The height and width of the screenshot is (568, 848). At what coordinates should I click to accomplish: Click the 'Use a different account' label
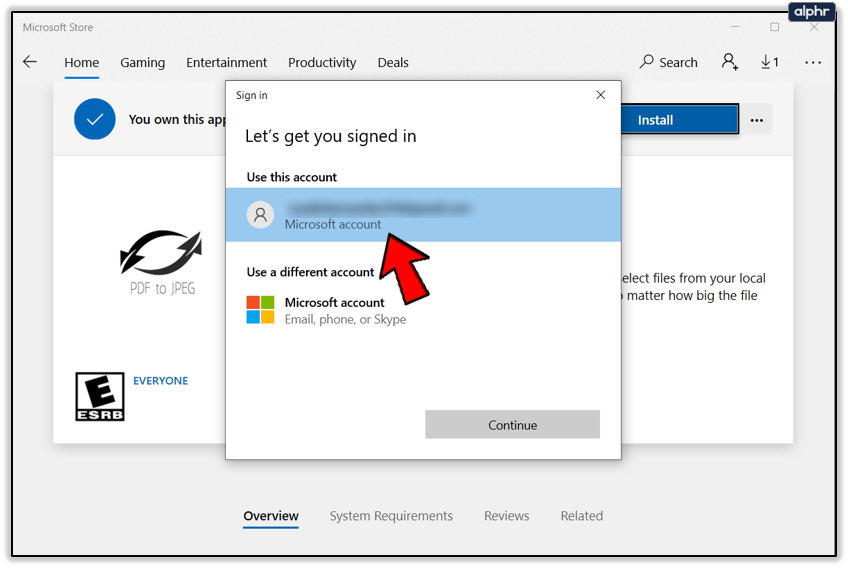coord(310,272)
